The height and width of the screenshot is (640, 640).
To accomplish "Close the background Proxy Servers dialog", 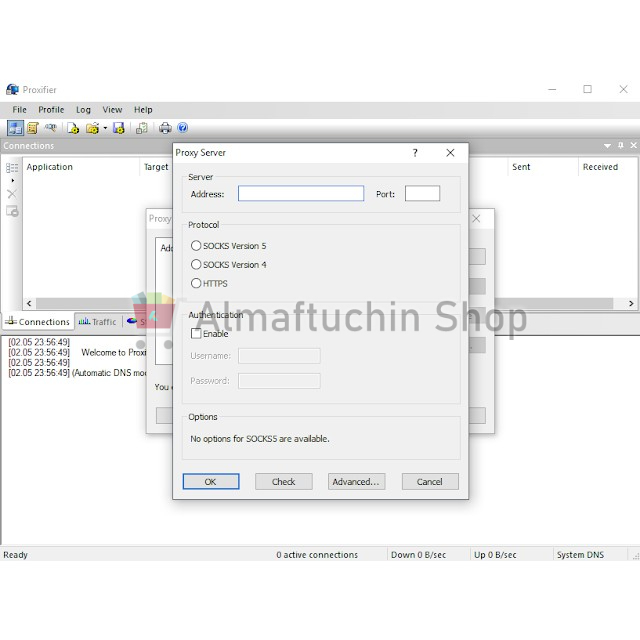I will click(x=476, y=219).
